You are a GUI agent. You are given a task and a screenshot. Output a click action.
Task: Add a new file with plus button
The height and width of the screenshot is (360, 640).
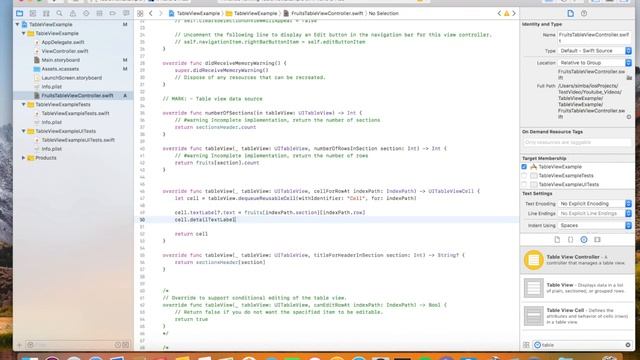[19, 345]
